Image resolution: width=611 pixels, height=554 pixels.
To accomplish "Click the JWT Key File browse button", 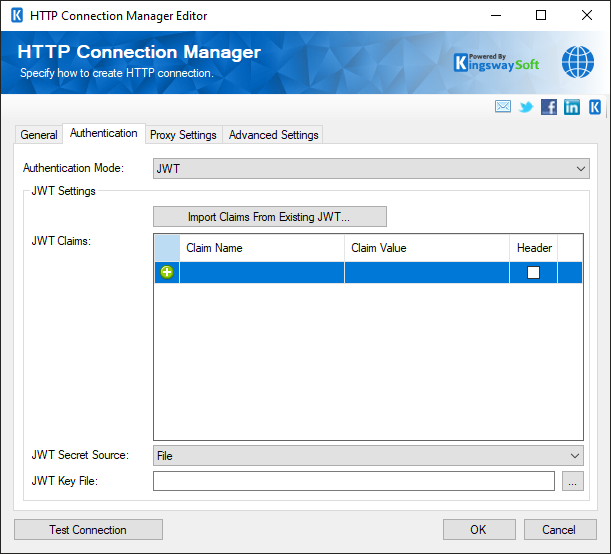I will pos(572,482).
